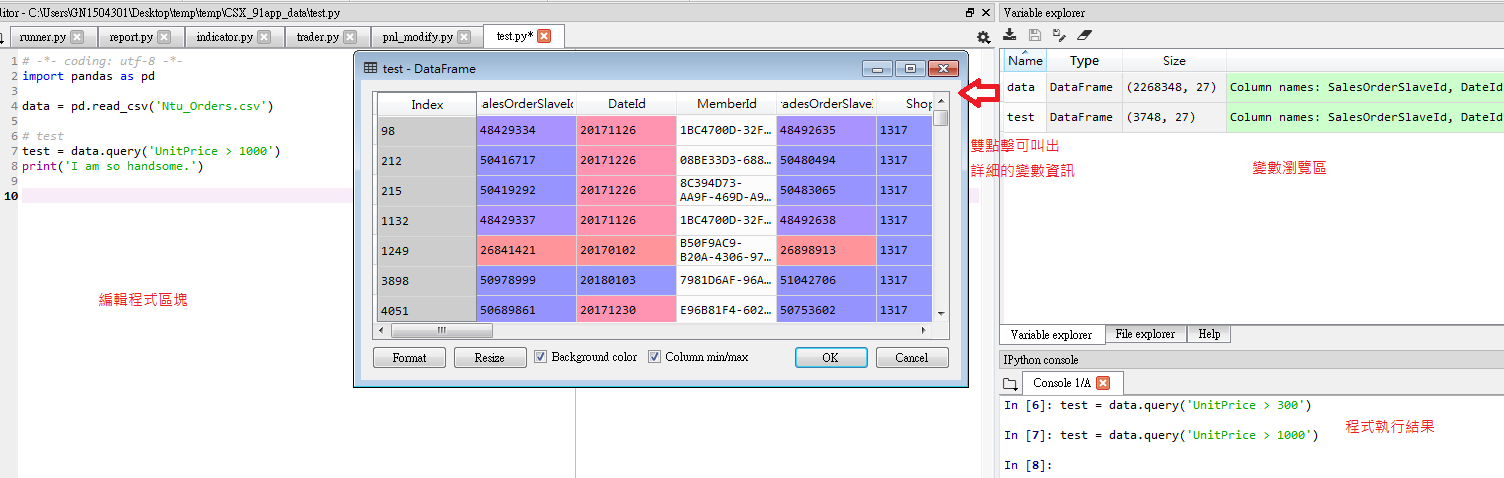Screen dimensions: 1504x478
Task: Toggle the Background color checkbox
Action: click(x=541, y=357)
